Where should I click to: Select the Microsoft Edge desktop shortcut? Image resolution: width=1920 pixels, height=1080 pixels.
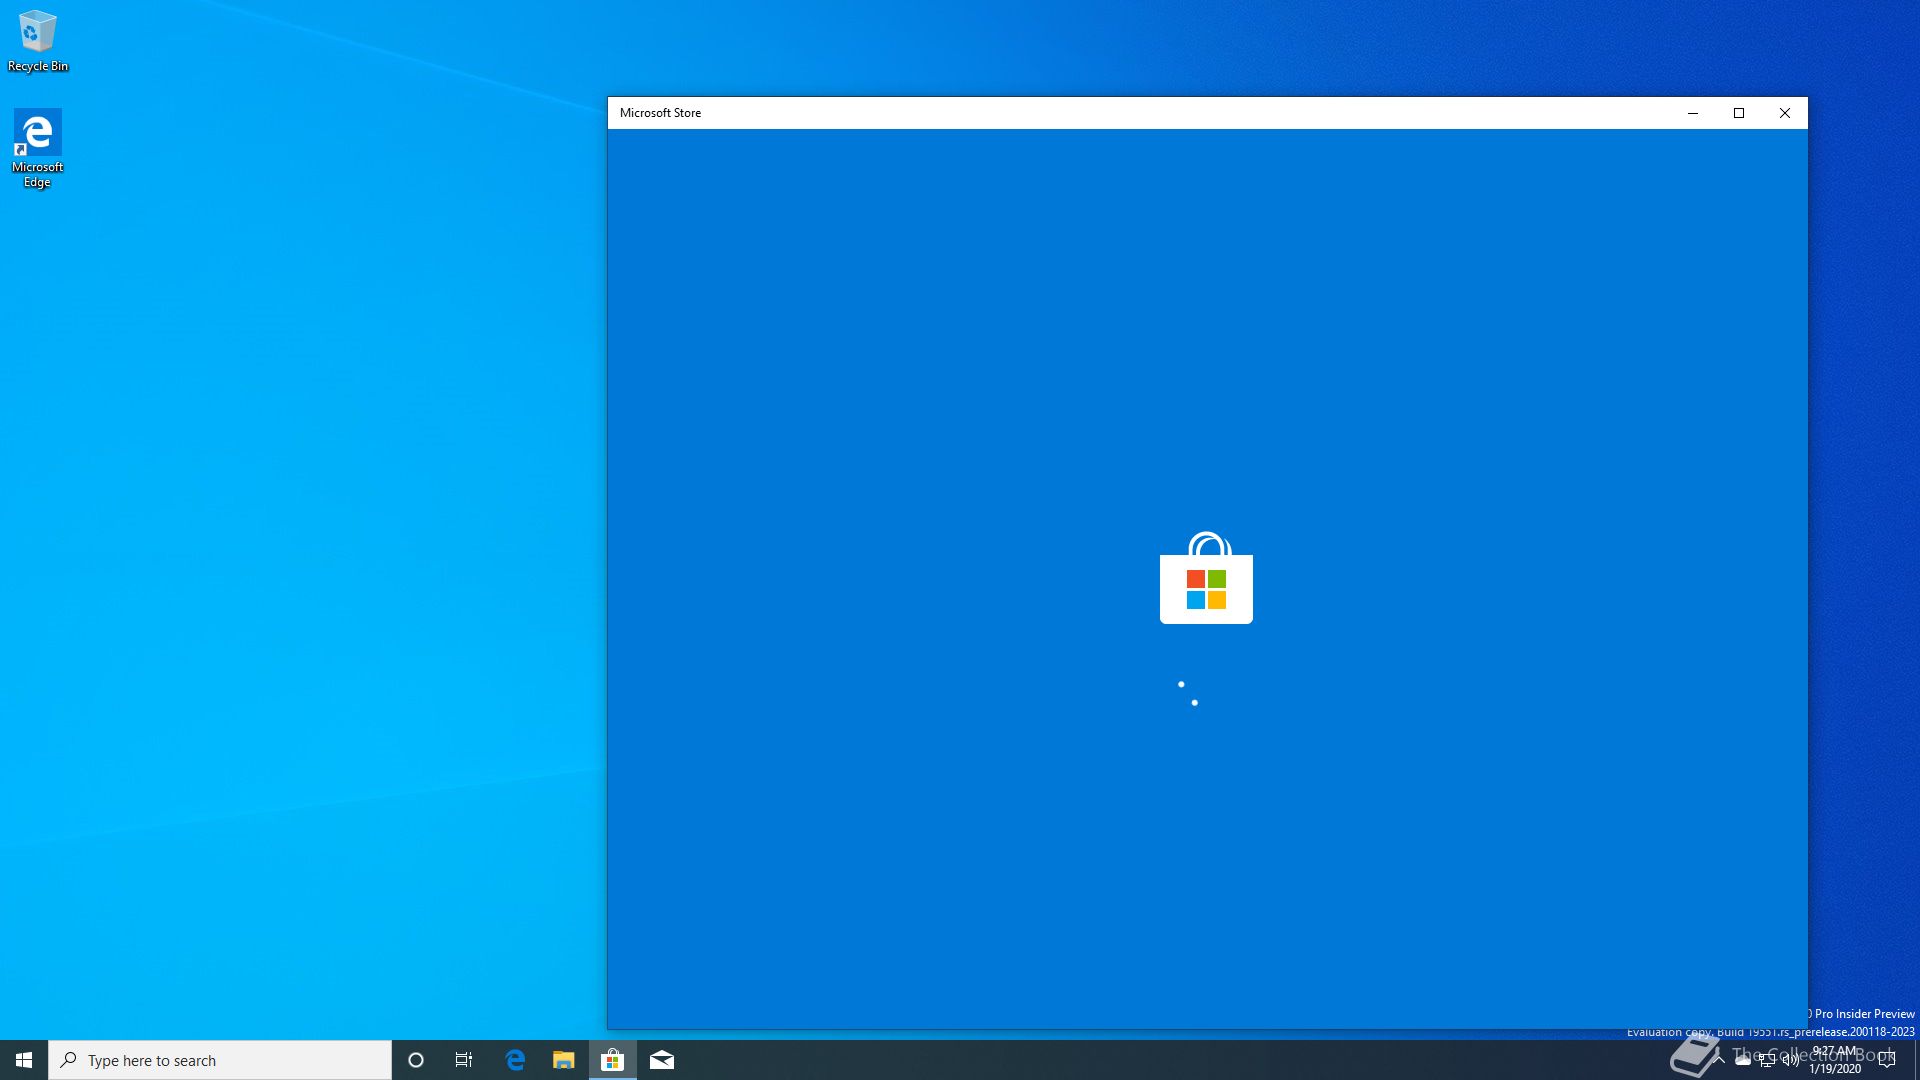point(38,148)
